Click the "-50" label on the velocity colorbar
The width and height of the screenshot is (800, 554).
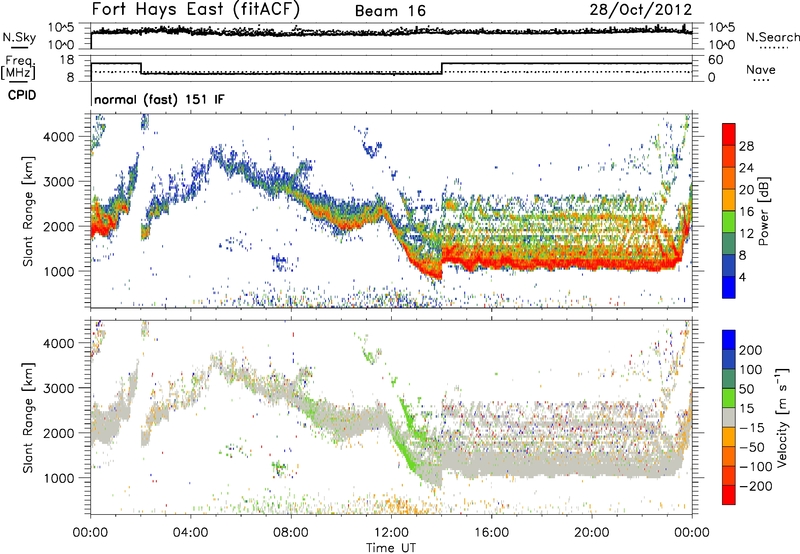[x=752, y=447]
